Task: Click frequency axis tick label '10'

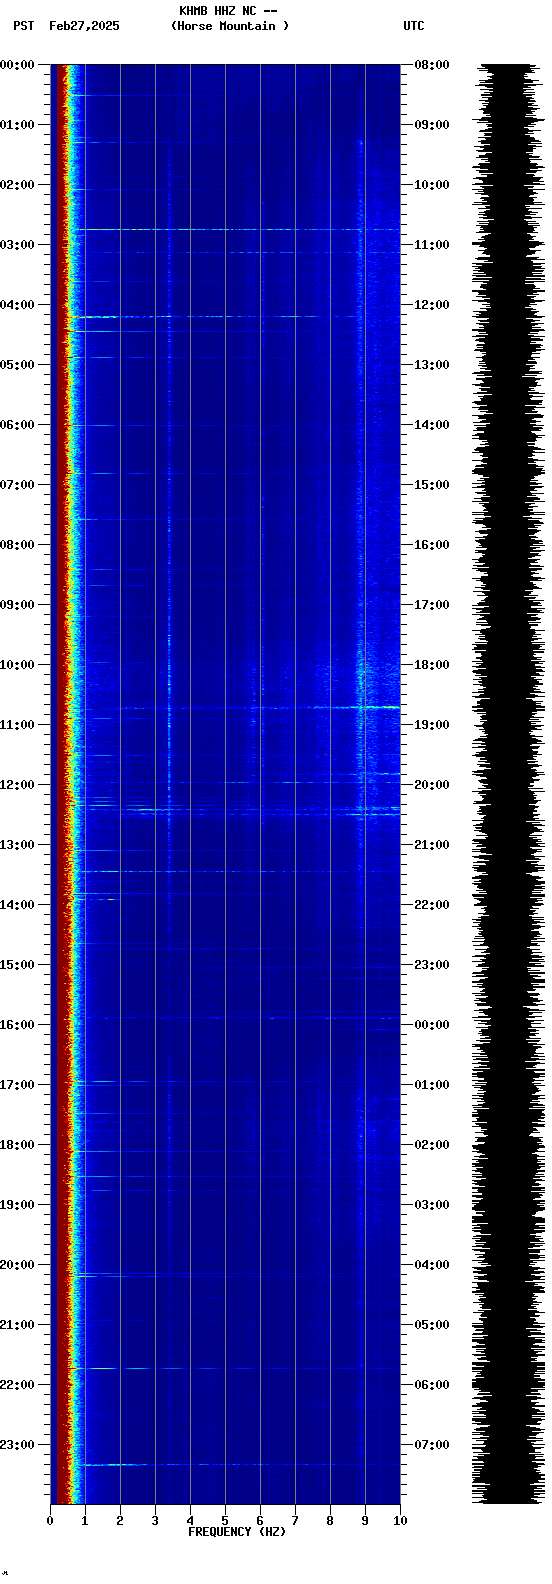Action: point(400,1521)
